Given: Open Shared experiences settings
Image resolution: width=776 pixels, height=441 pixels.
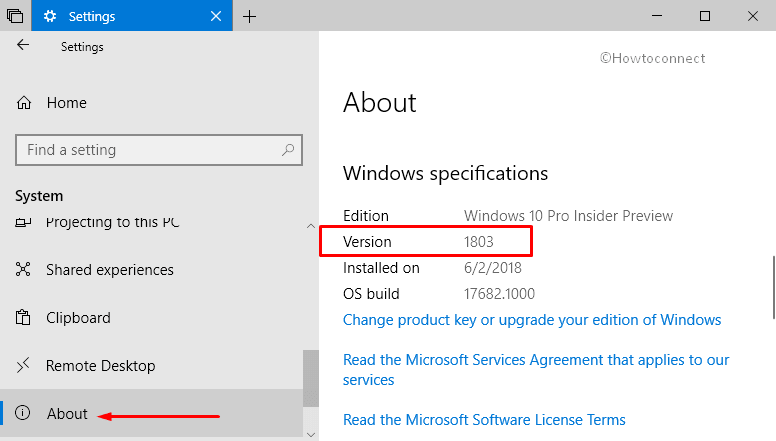Looking at the screenshot, I should (110, 270).
